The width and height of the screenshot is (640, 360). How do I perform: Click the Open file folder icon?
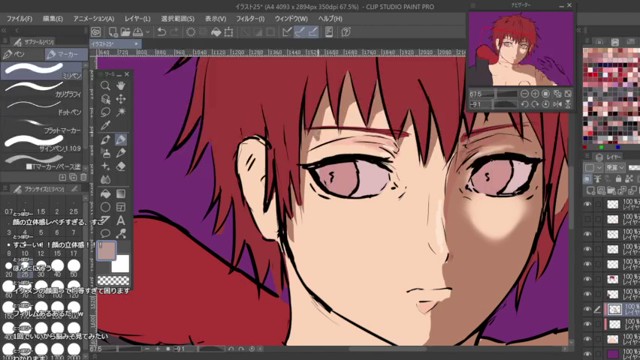point(125,32)
